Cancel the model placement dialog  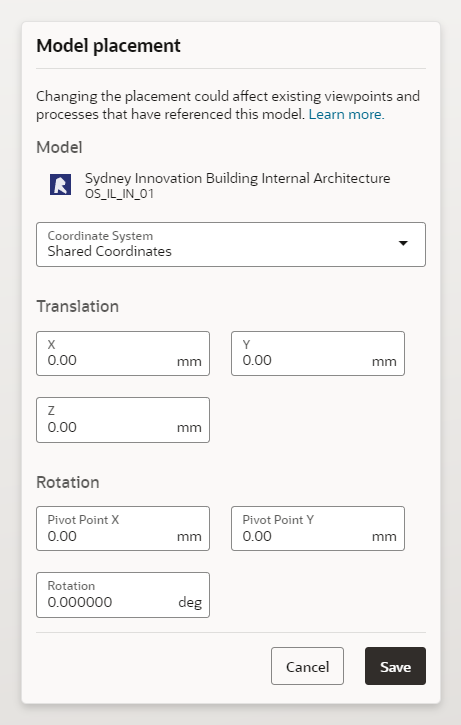tap(307, 666)
